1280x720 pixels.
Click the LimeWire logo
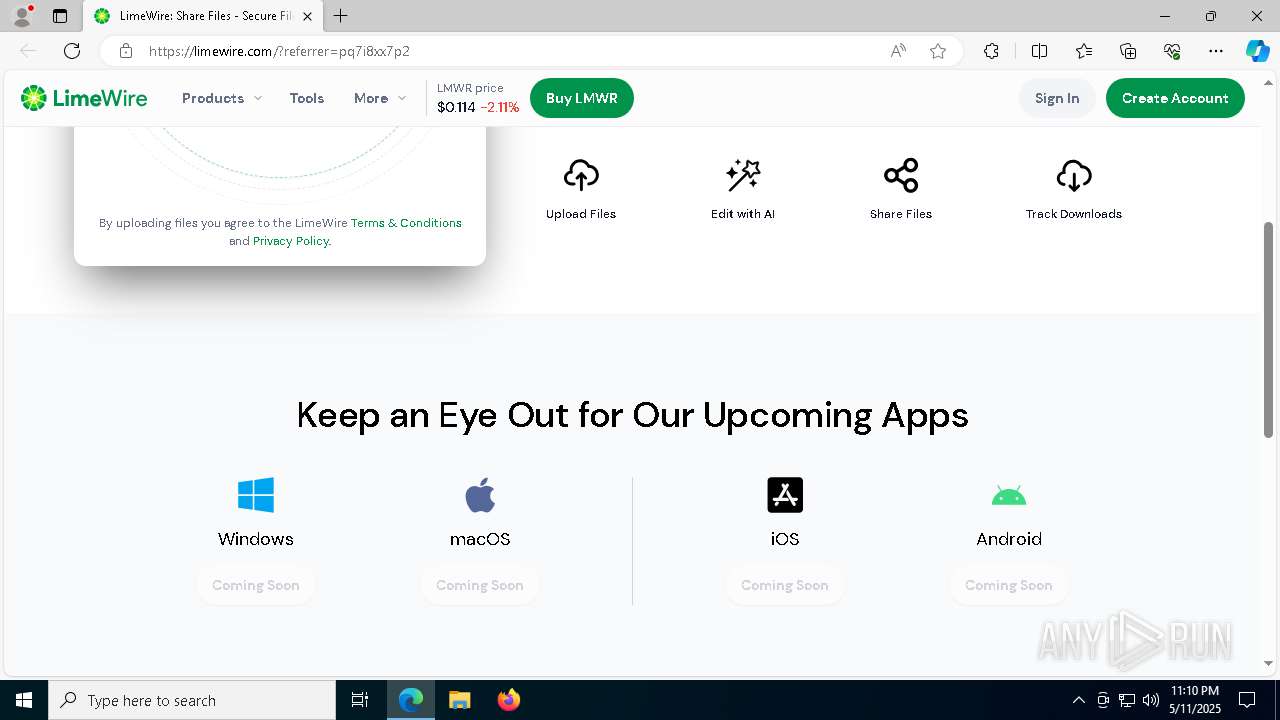point(84,98)
